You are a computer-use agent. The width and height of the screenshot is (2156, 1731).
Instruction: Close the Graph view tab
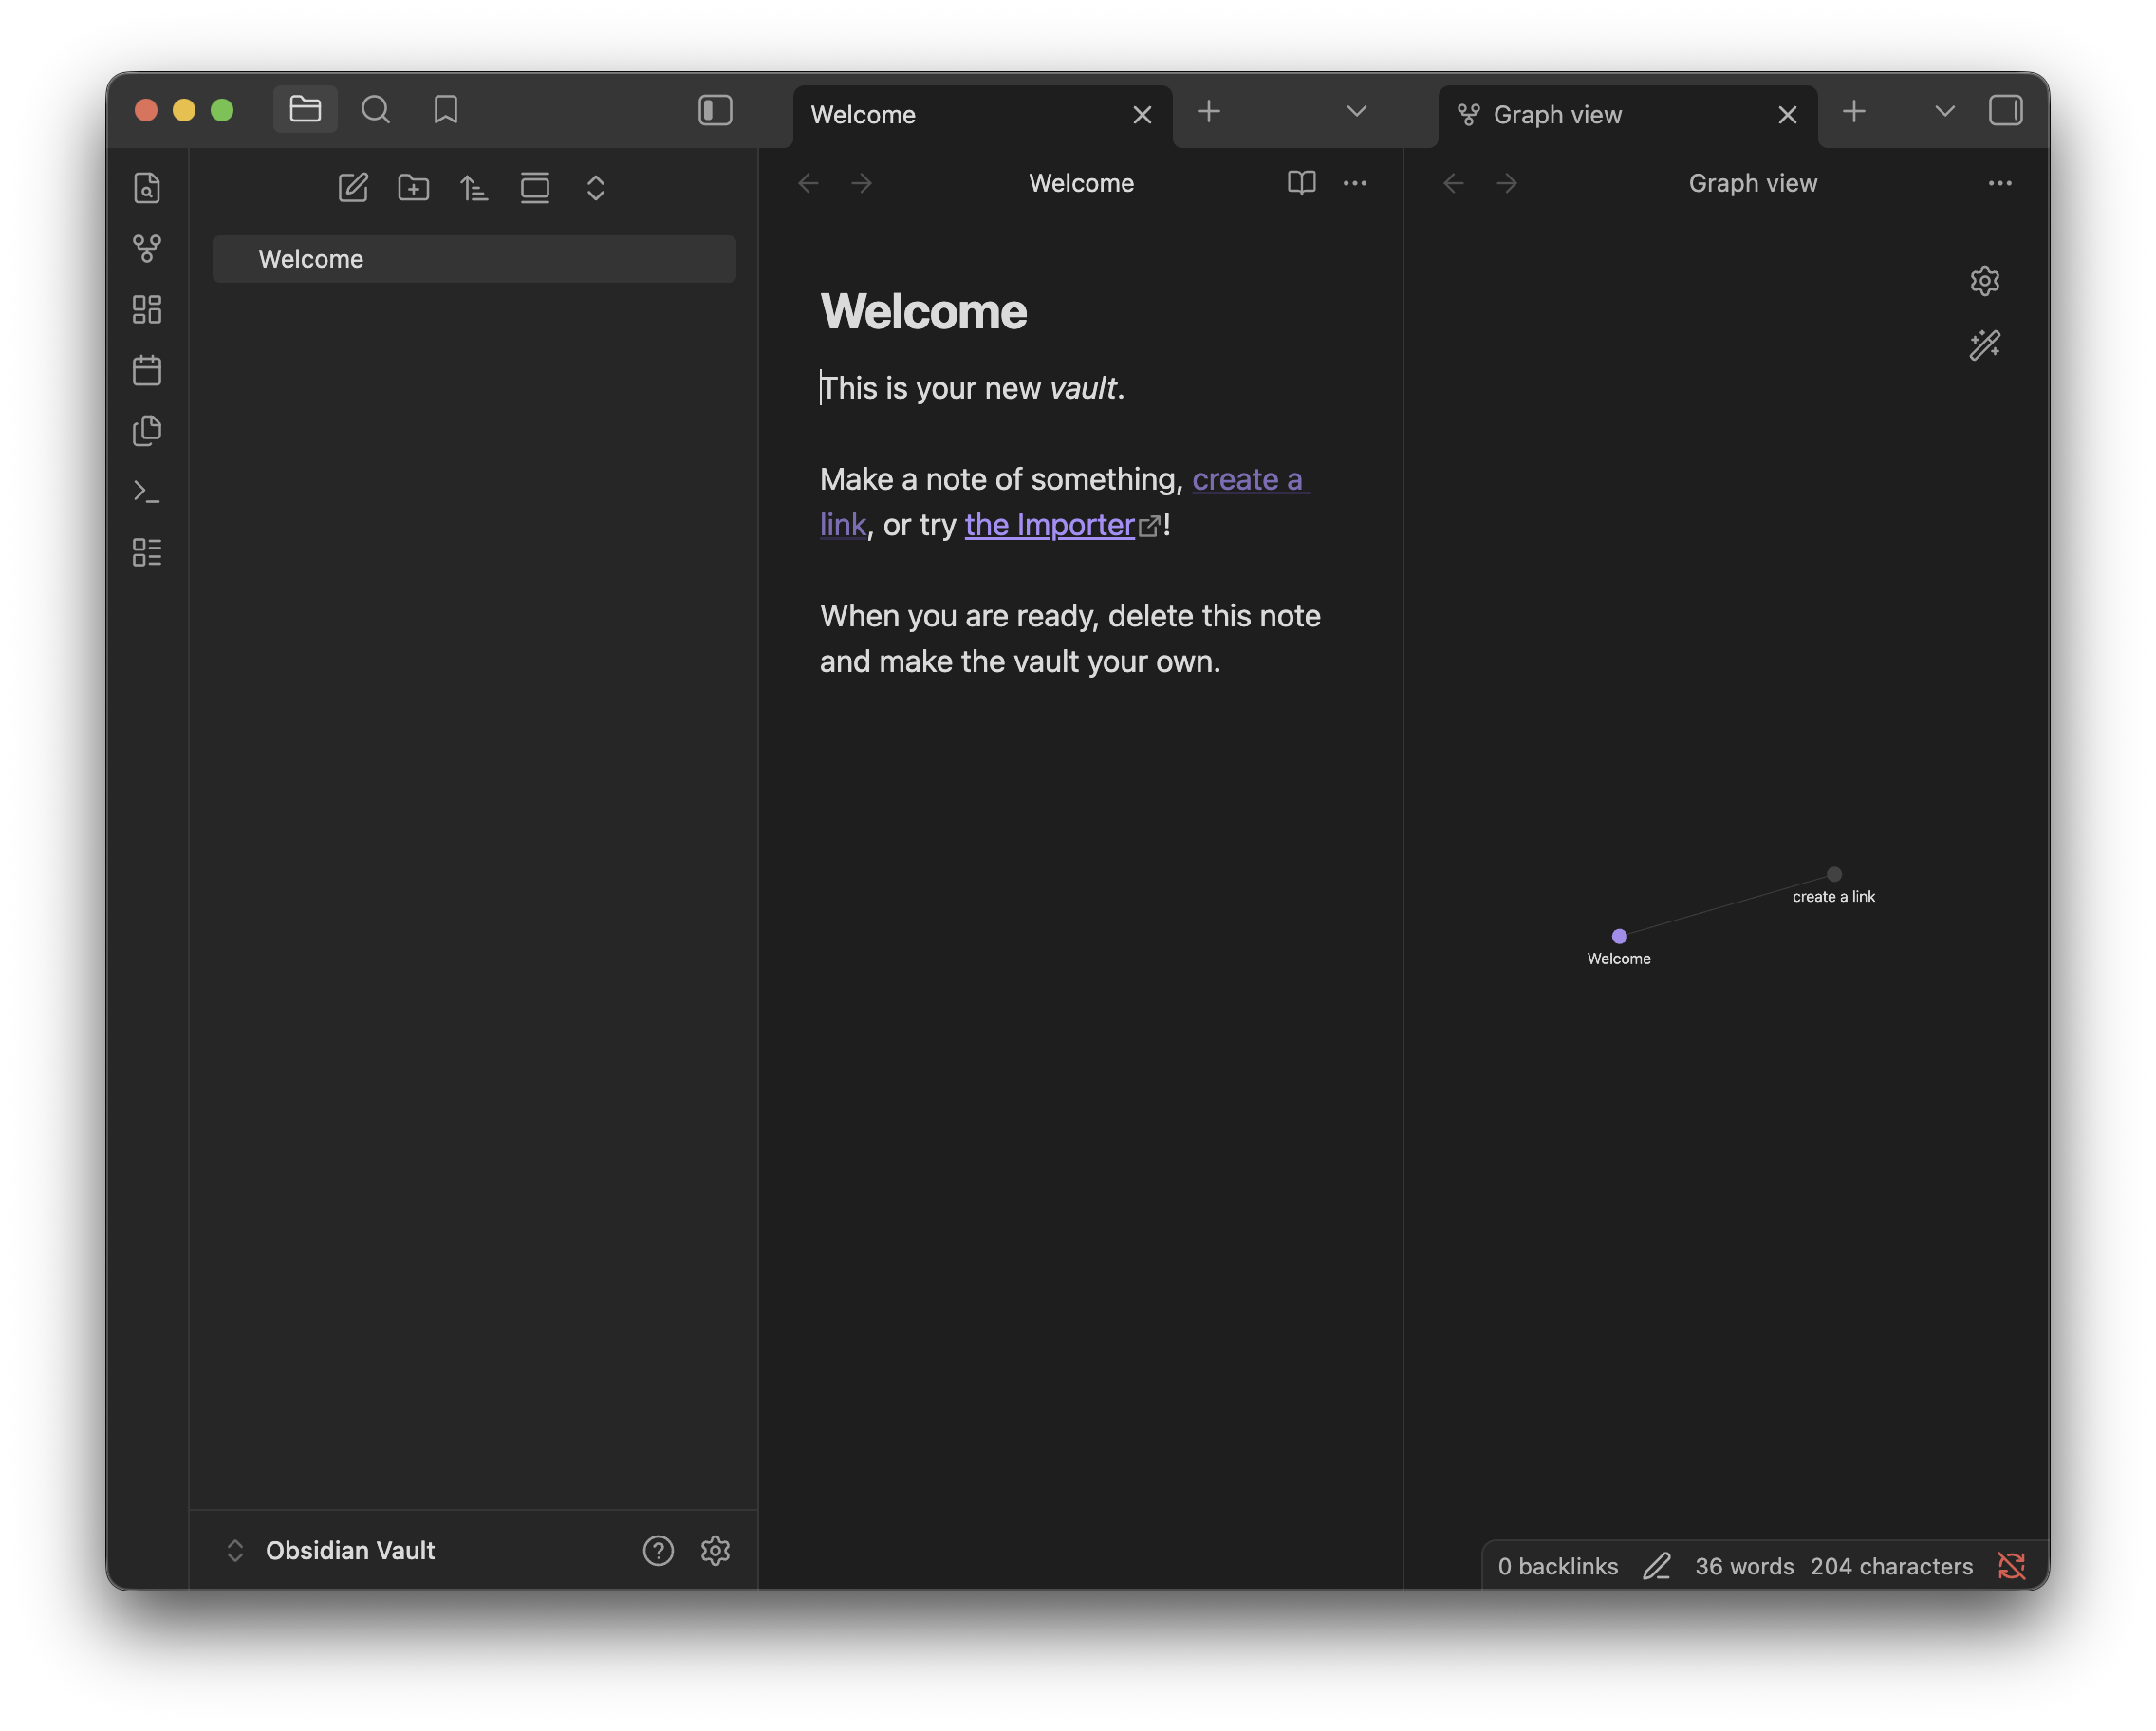pos(1787,115)
